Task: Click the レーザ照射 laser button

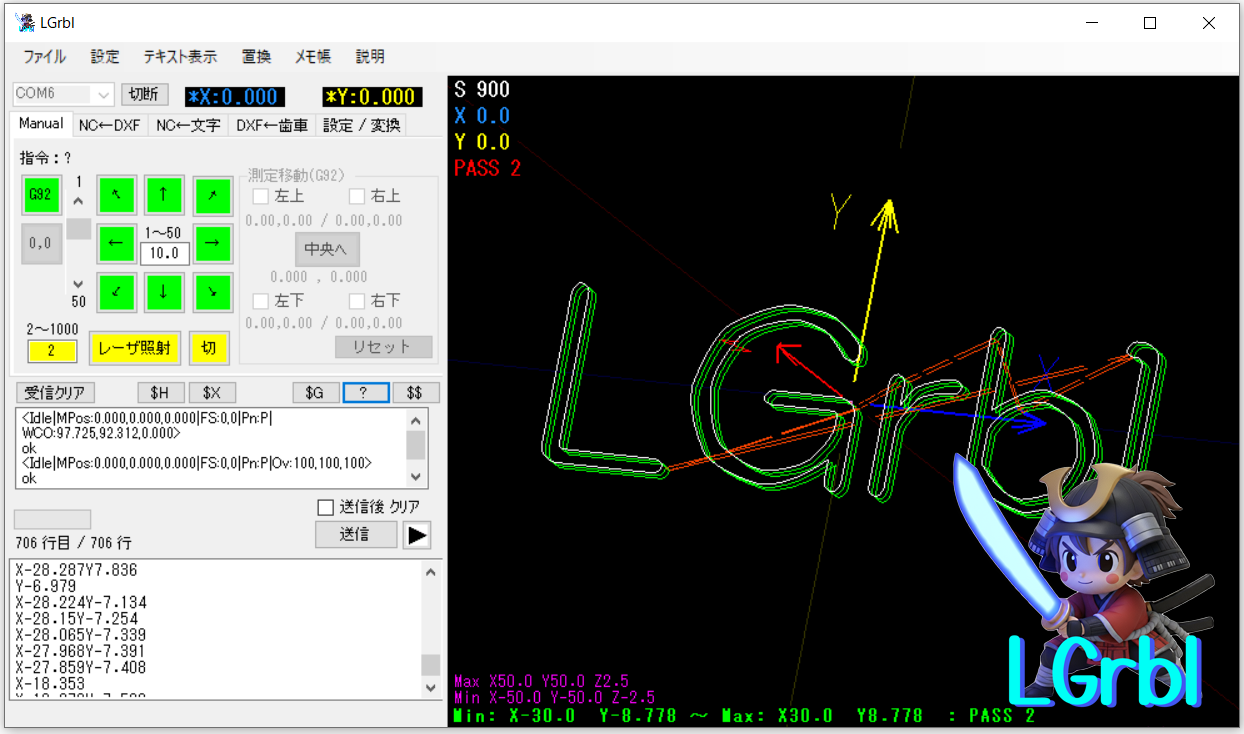Action: click(x=134, y=348)
